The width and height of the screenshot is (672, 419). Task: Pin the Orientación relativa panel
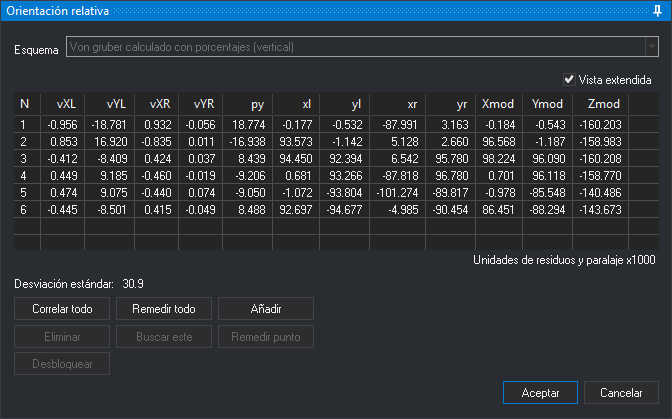tap(657, 11)
